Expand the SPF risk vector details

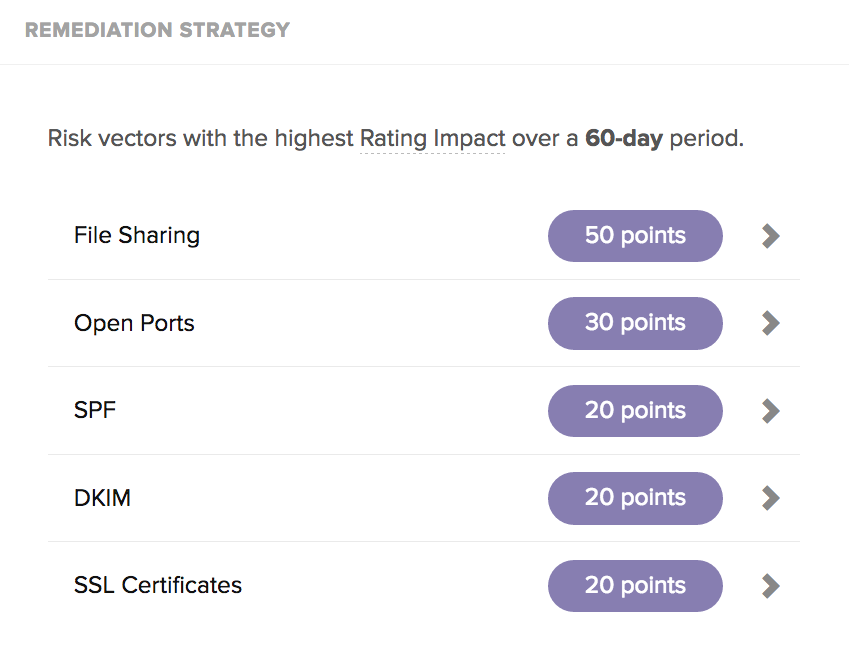(769, 410)
